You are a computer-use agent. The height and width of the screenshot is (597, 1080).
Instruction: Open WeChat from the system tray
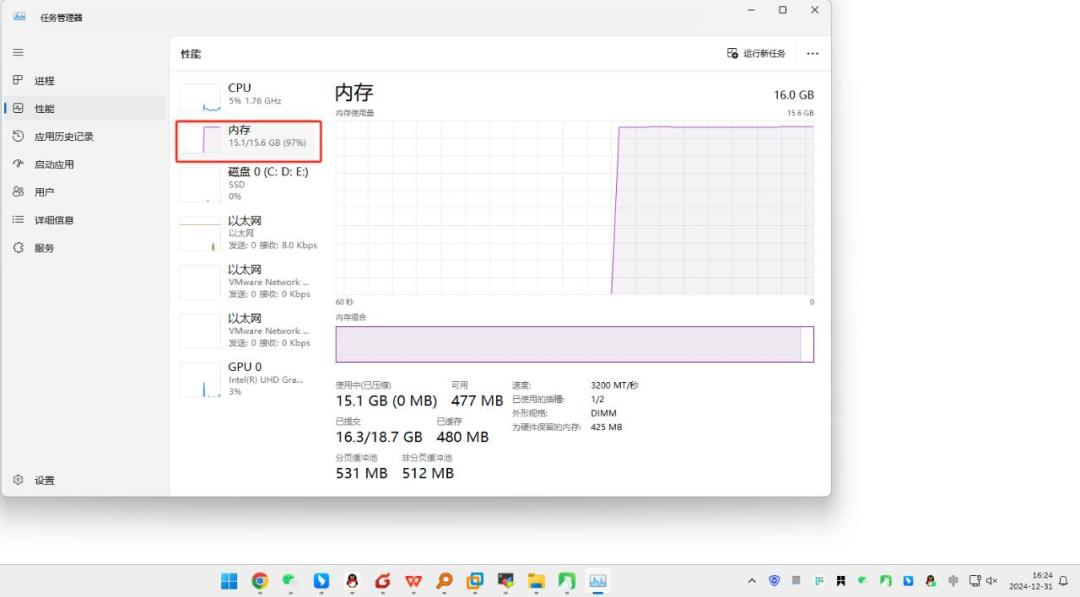[862, 581]
